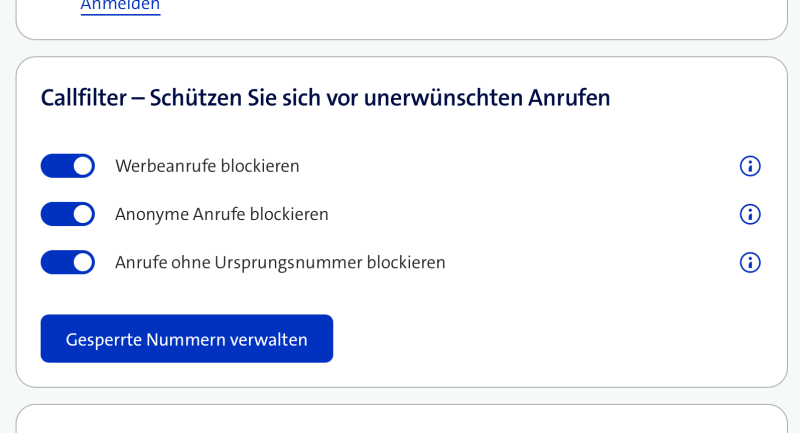
Task: Click the info icon beside the advertising-call toggle
Action: point(750,166)
